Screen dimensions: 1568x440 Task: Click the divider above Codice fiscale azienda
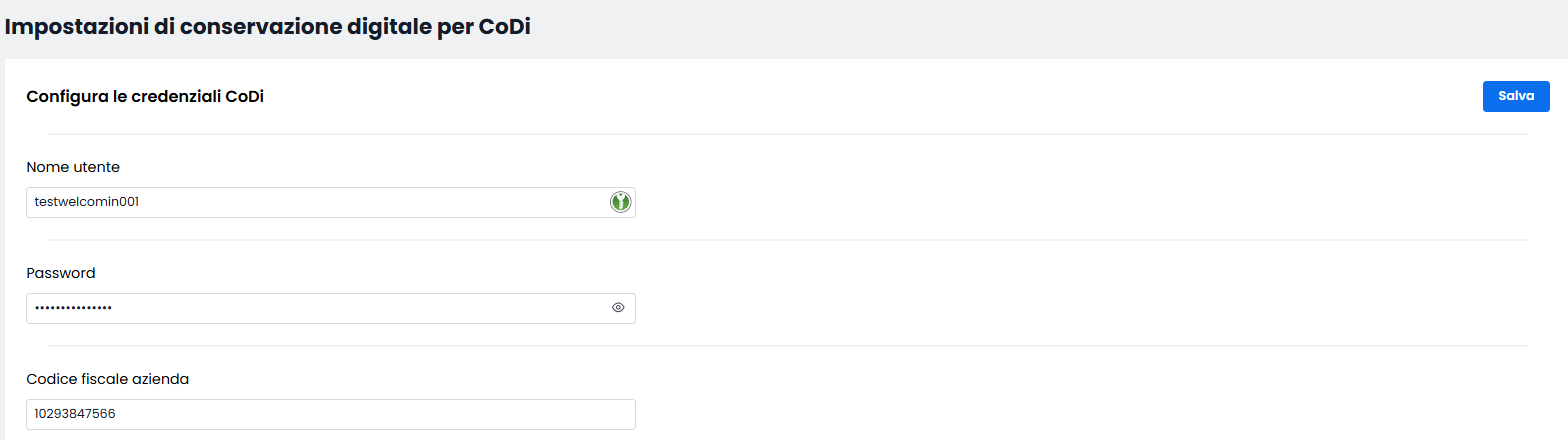click(788, 346)
